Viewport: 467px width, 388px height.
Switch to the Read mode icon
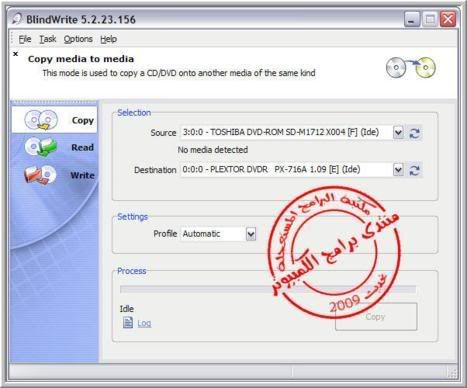(x=41, y=147)
